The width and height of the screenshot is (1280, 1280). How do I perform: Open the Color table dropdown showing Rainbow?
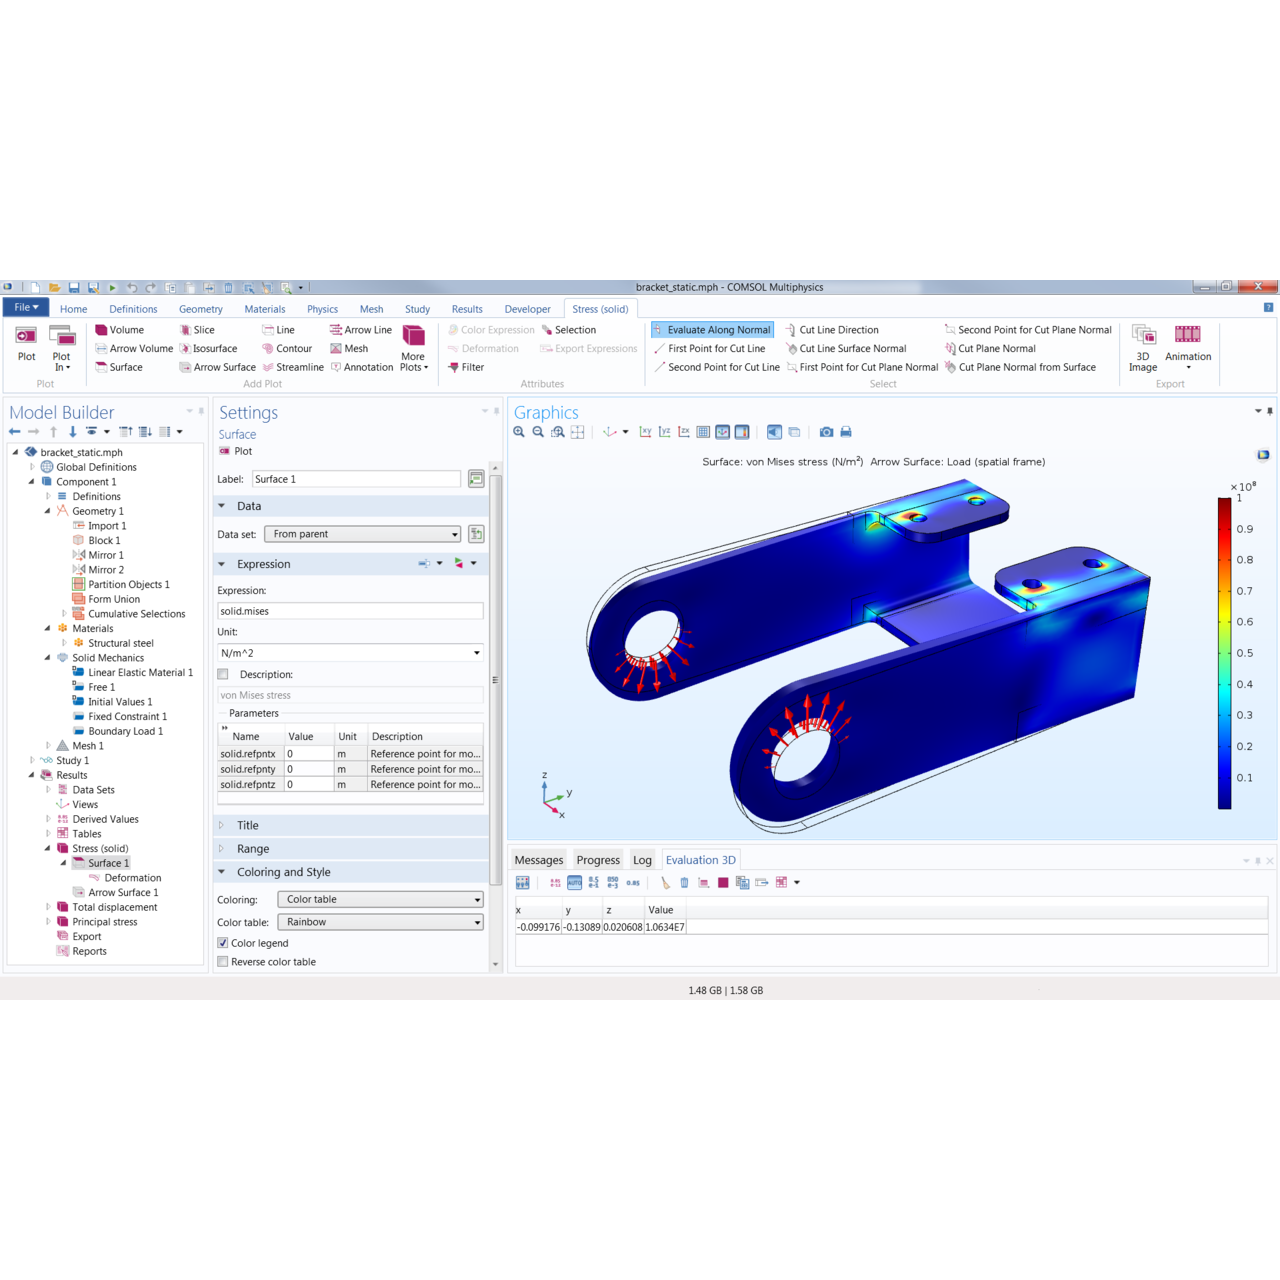(379, 921)
